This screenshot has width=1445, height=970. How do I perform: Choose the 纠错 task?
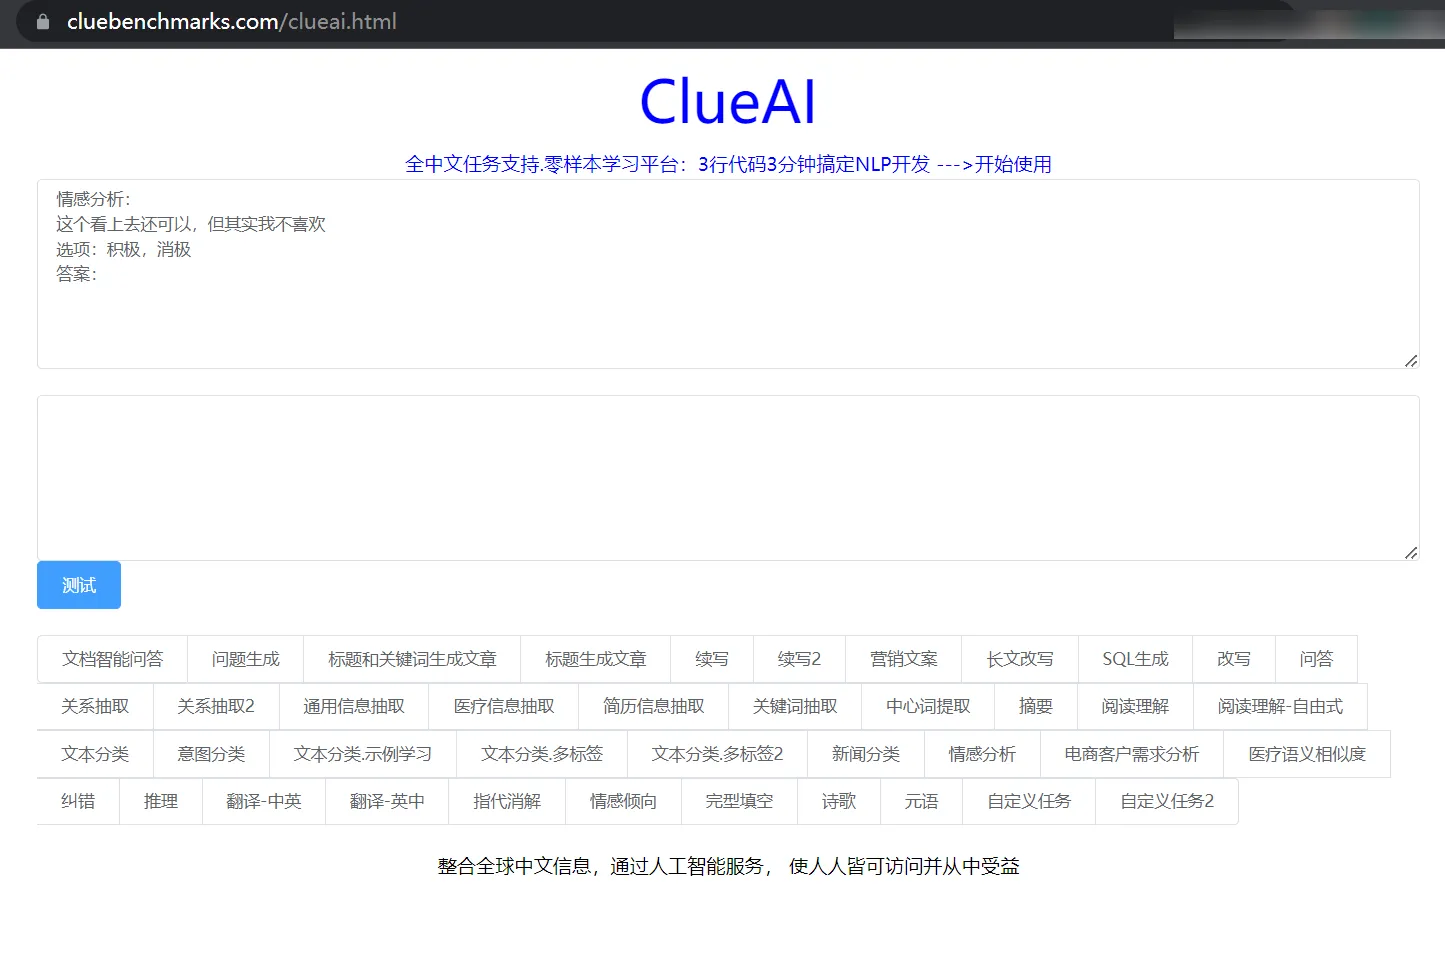point(77,801)
